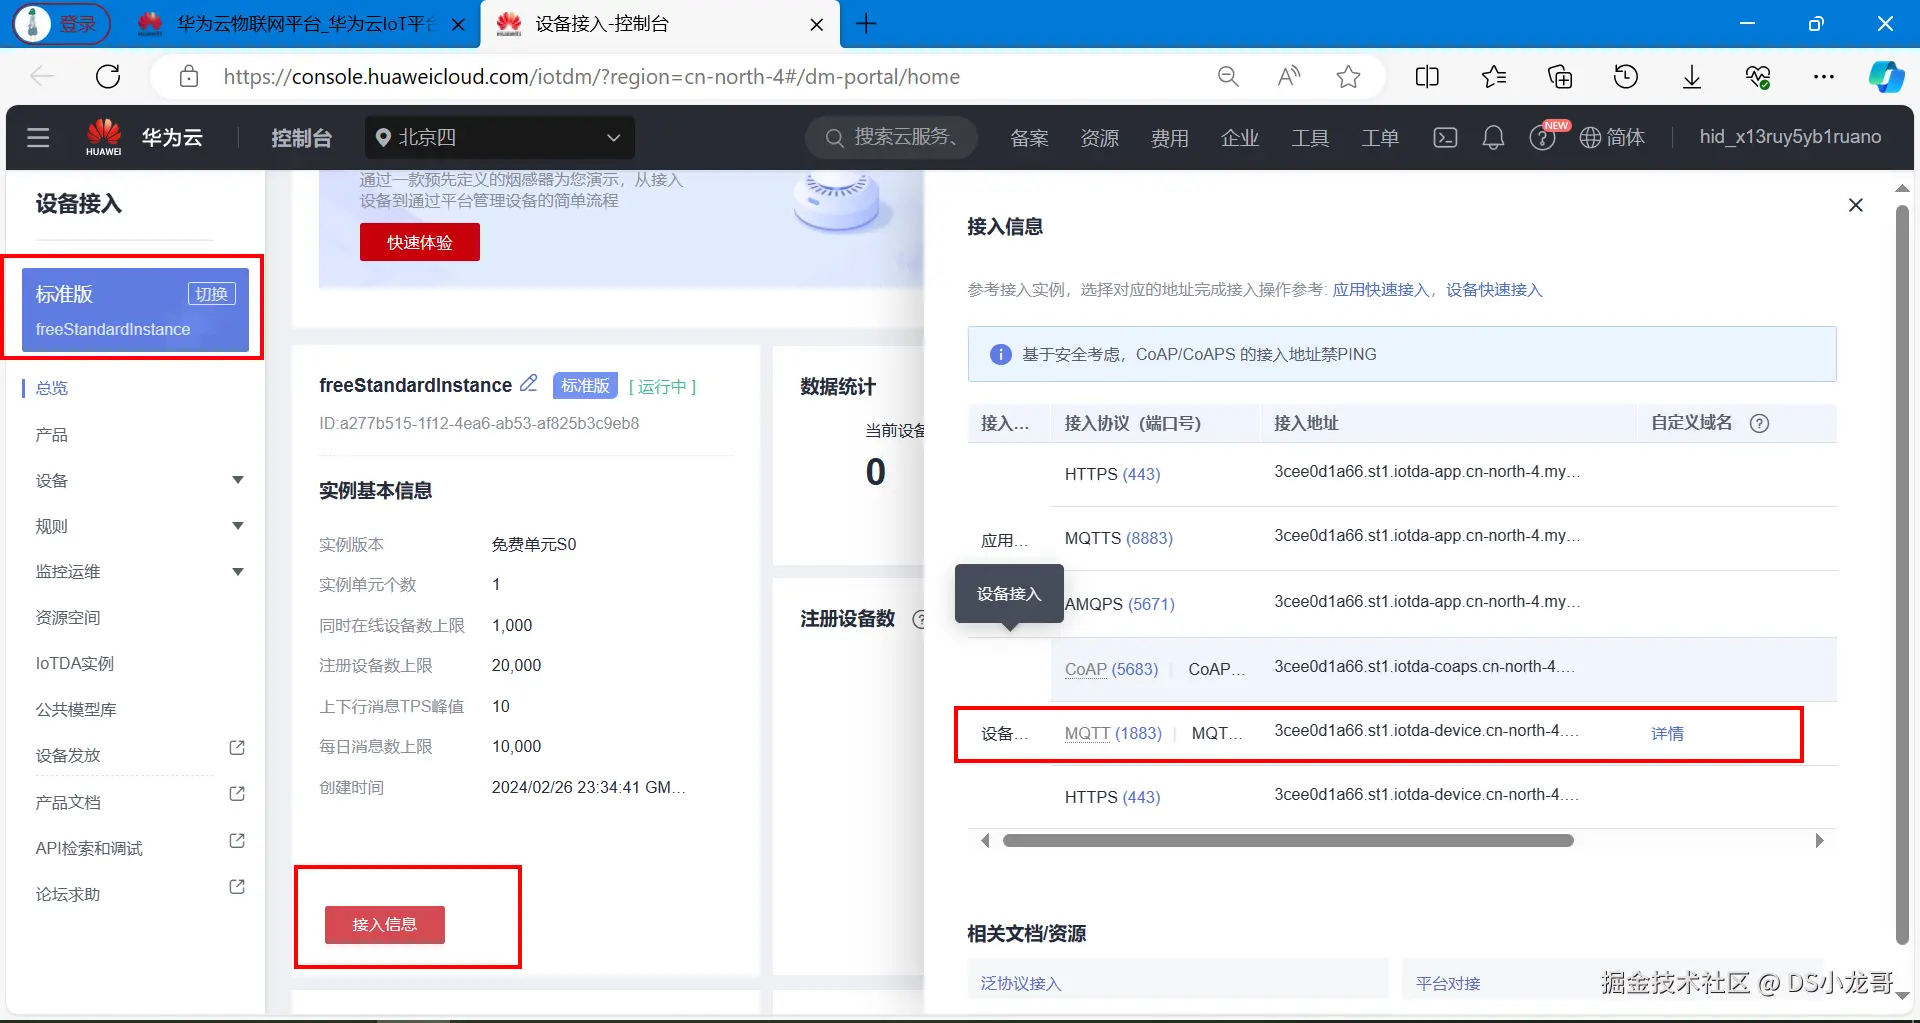Open the 设备快速接入 link

1494,290
